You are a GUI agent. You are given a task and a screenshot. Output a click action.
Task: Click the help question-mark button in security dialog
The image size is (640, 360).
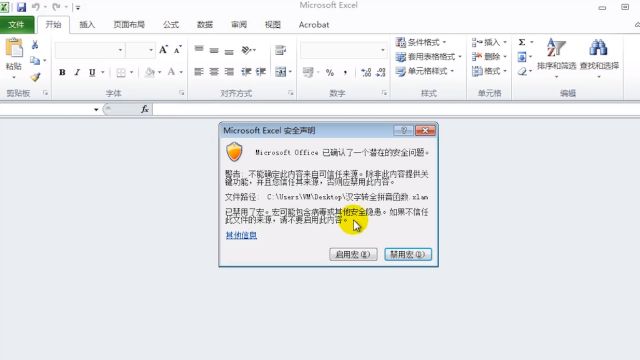pos(404,130)
